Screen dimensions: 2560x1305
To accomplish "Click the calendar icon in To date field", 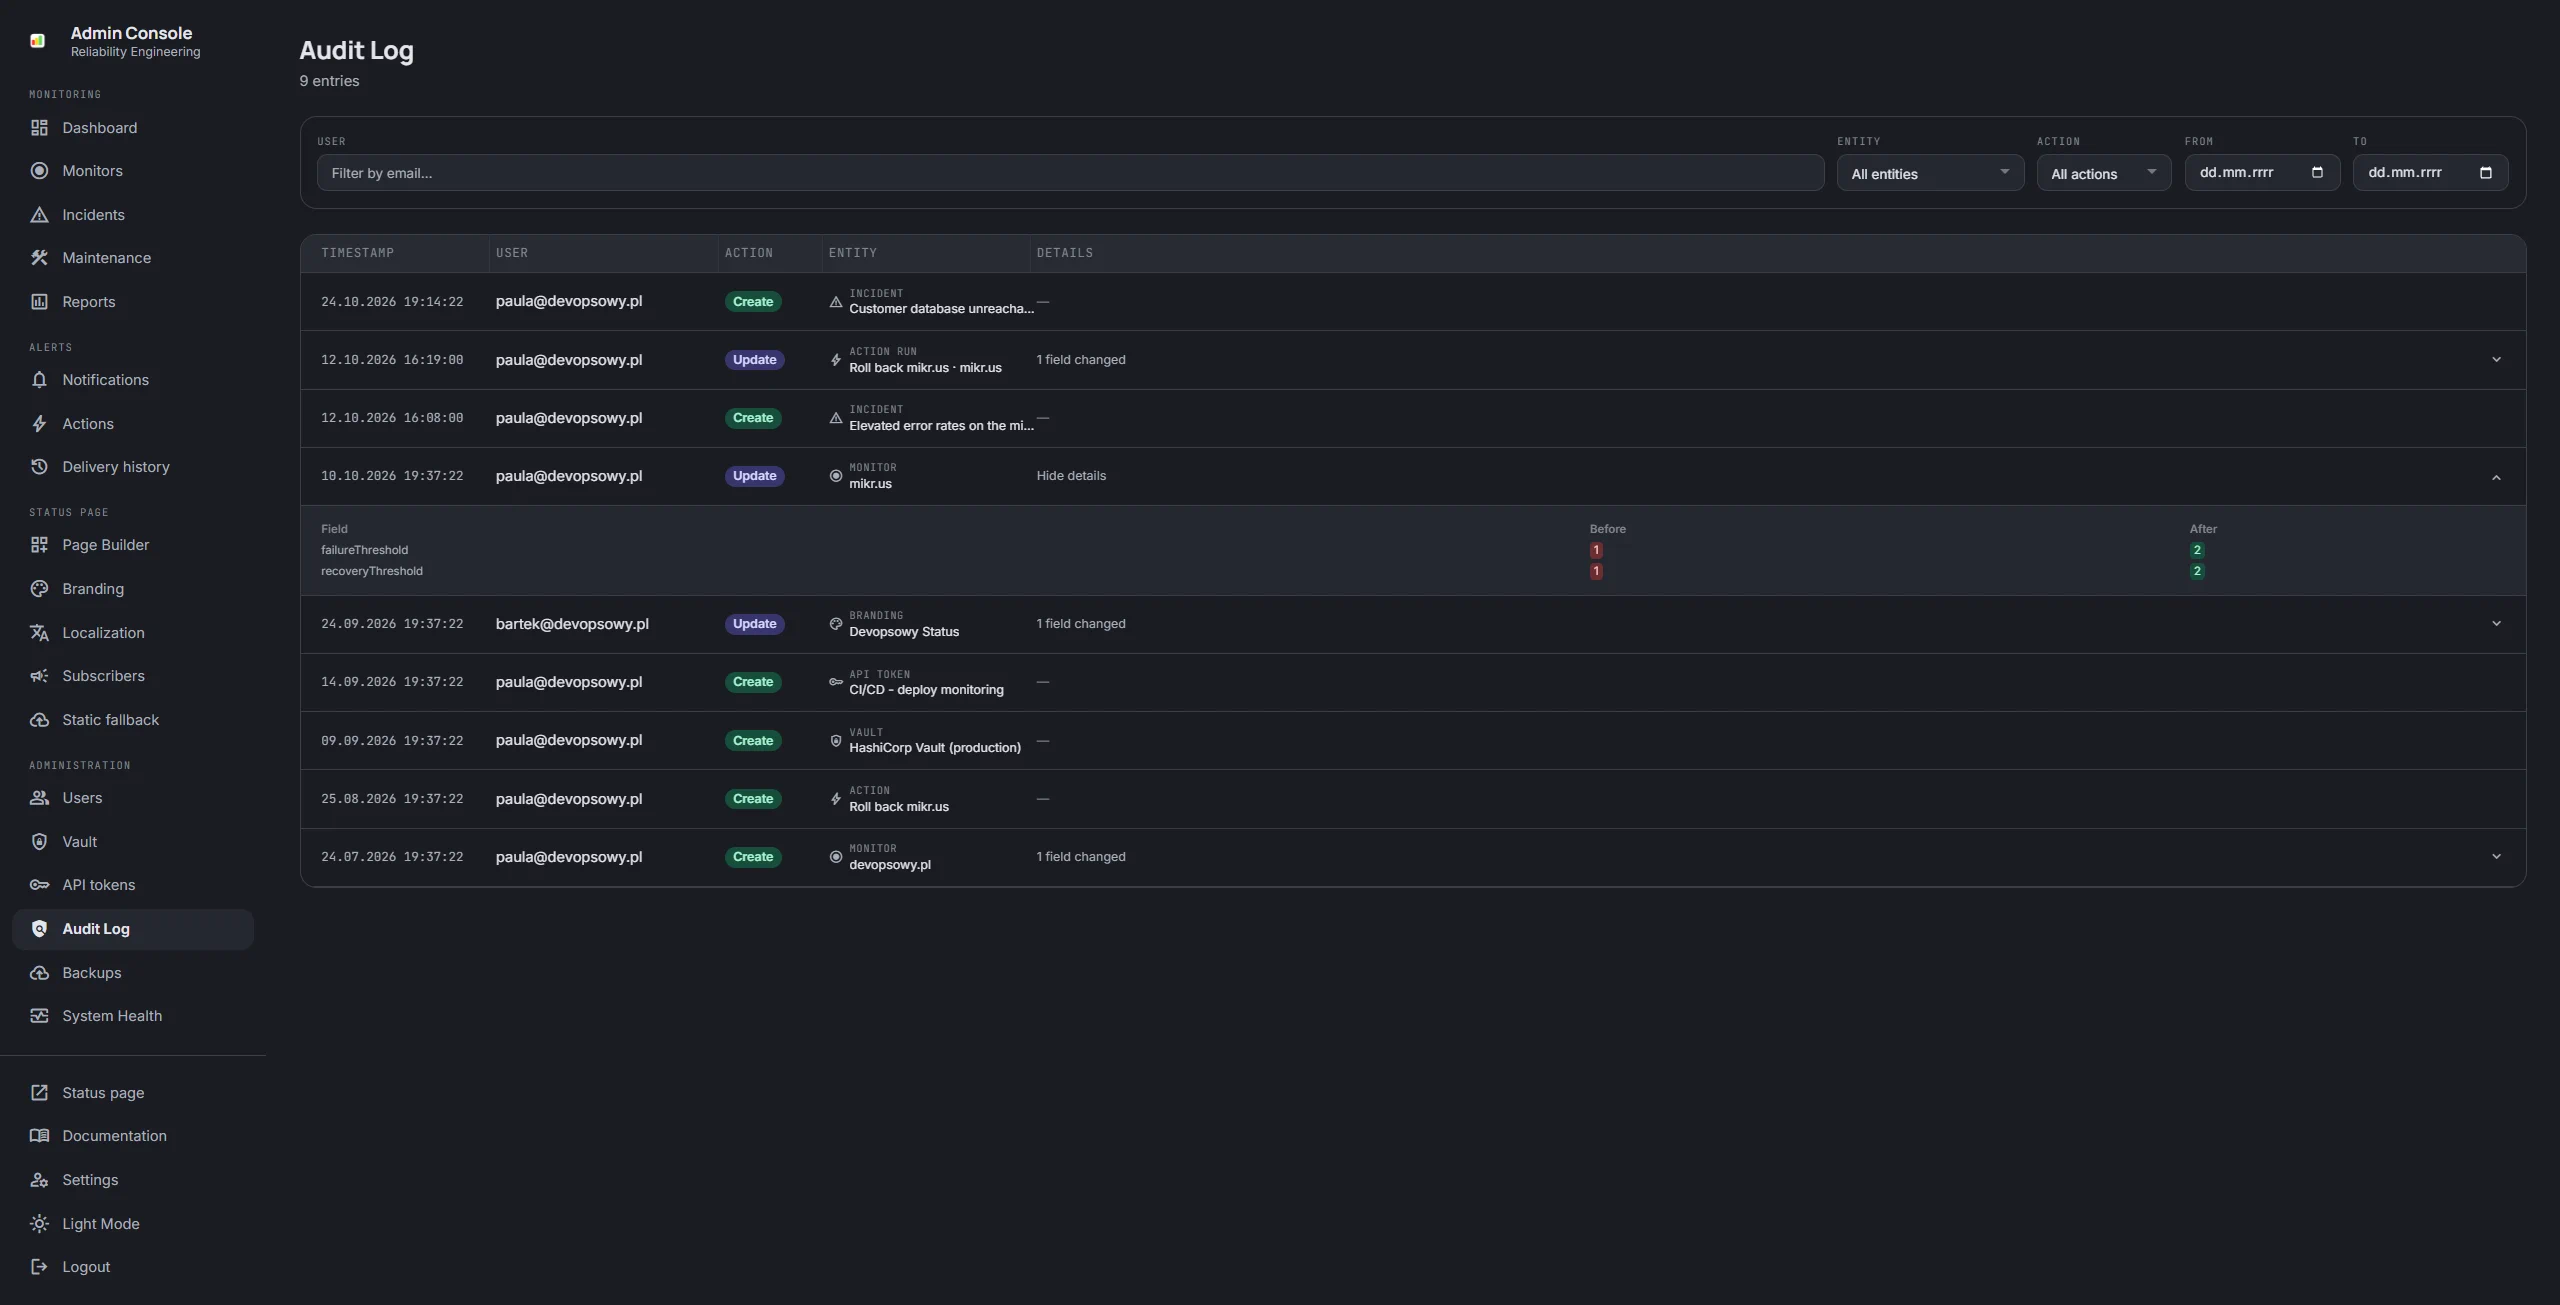I will pos(2486,173).
